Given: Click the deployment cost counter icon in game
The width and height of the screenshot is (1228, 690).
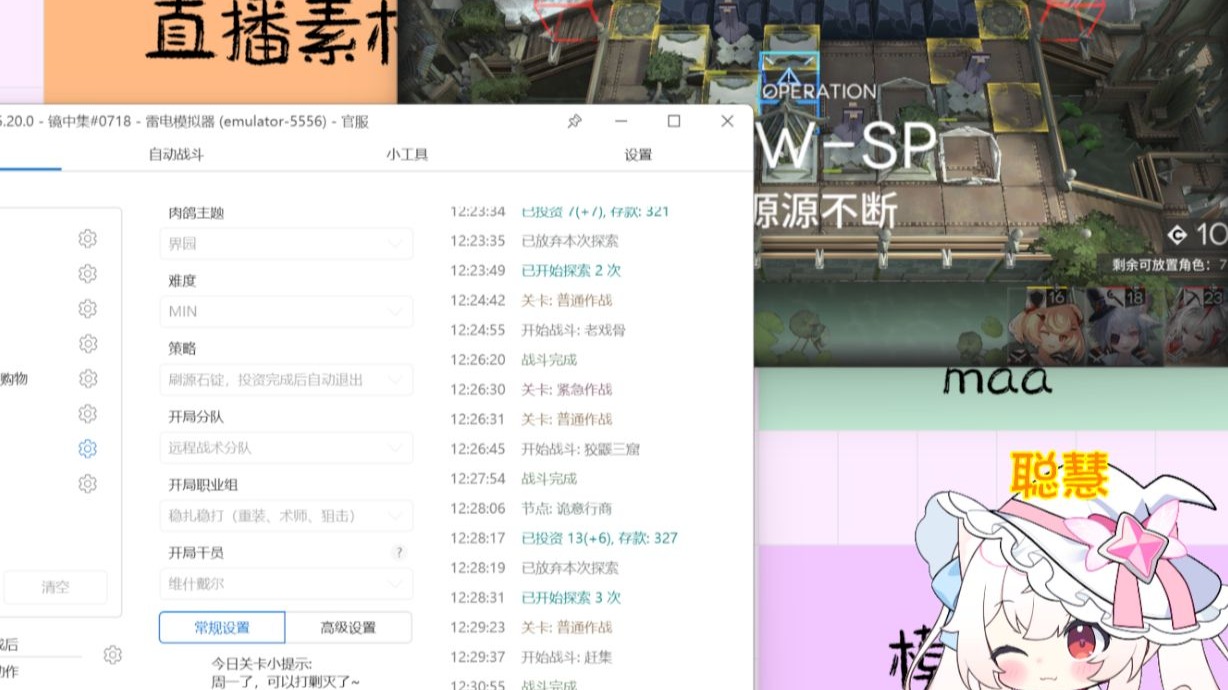Looking at the screenshot, I should click(1178, 235).
